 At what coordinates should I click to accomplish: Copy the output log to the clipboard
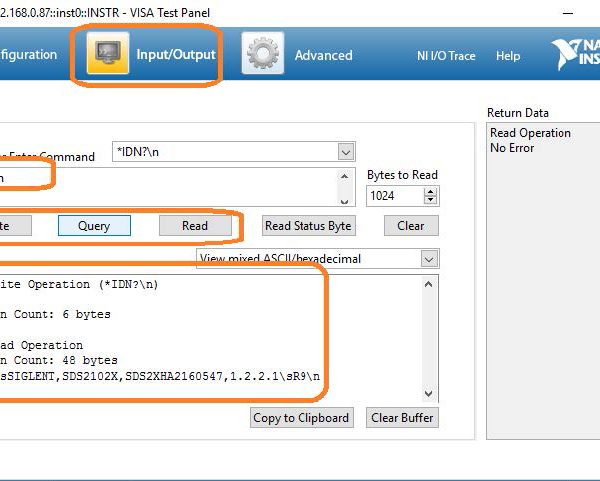click(x=301, y=418)
